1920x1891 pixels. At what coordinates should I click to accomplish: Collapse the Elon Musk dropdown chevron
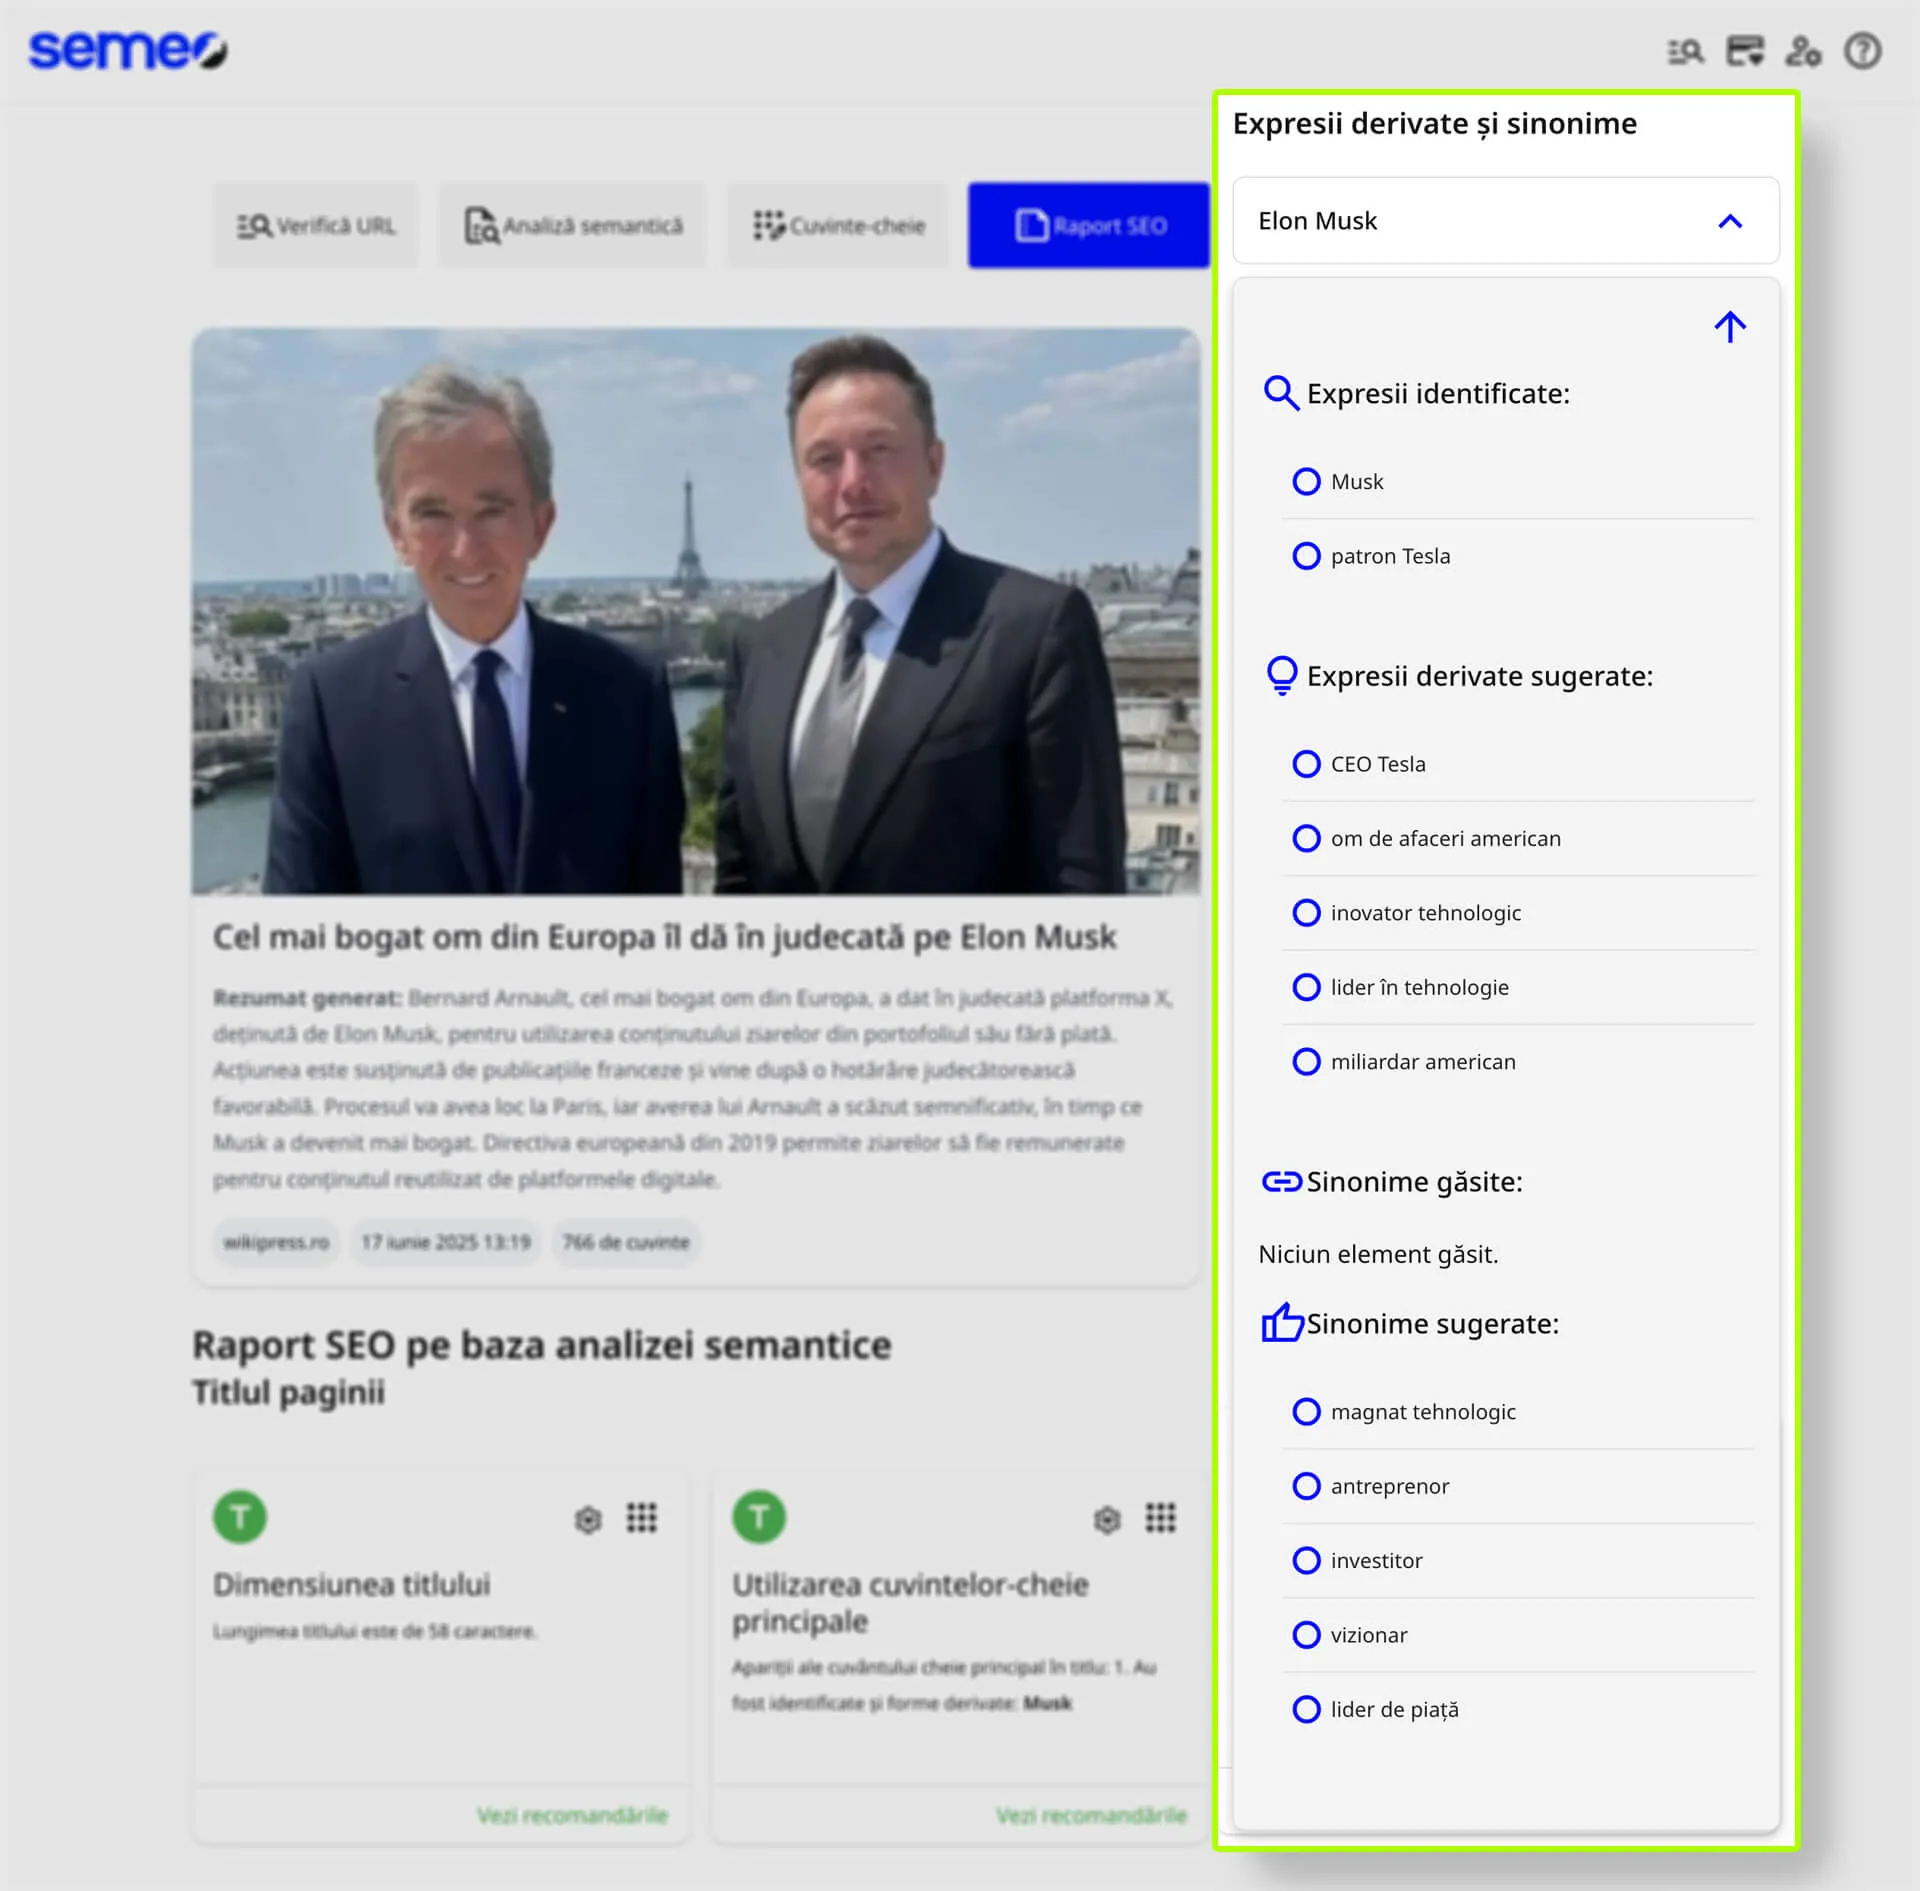pyautogui.click(x=1729, y=221)
